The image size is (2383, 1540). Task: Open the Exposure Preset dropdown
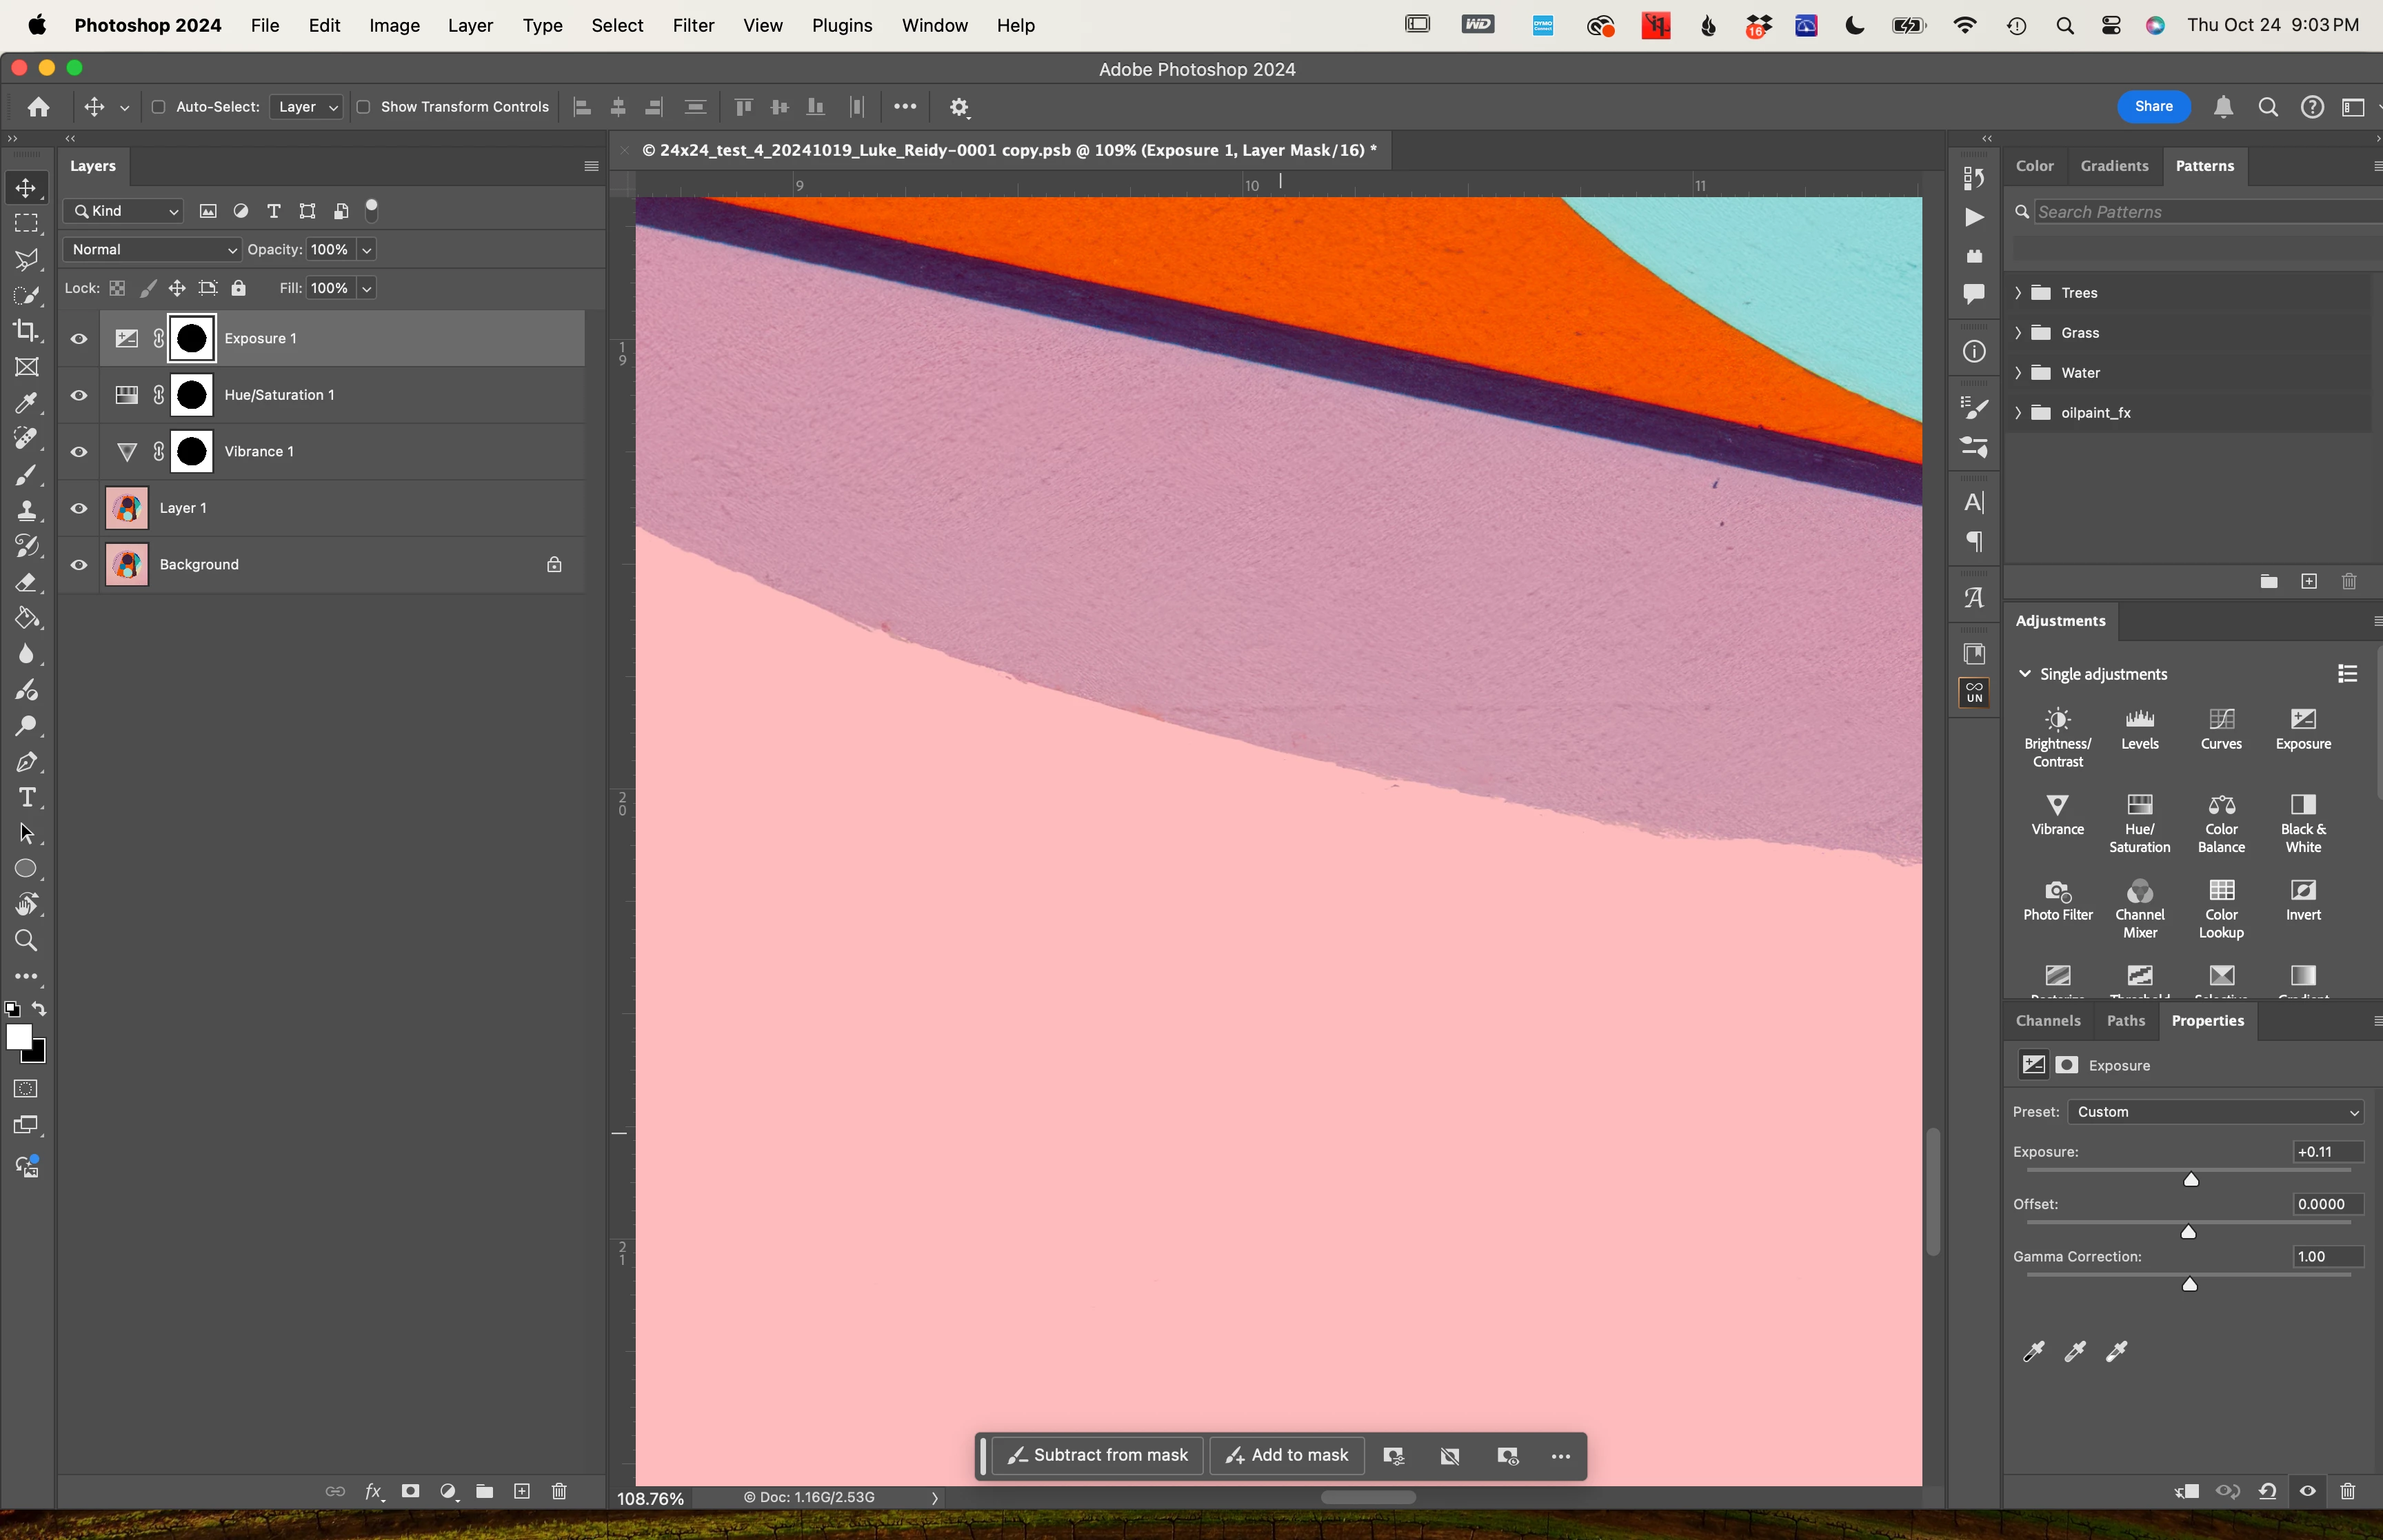point(2215,1112)
